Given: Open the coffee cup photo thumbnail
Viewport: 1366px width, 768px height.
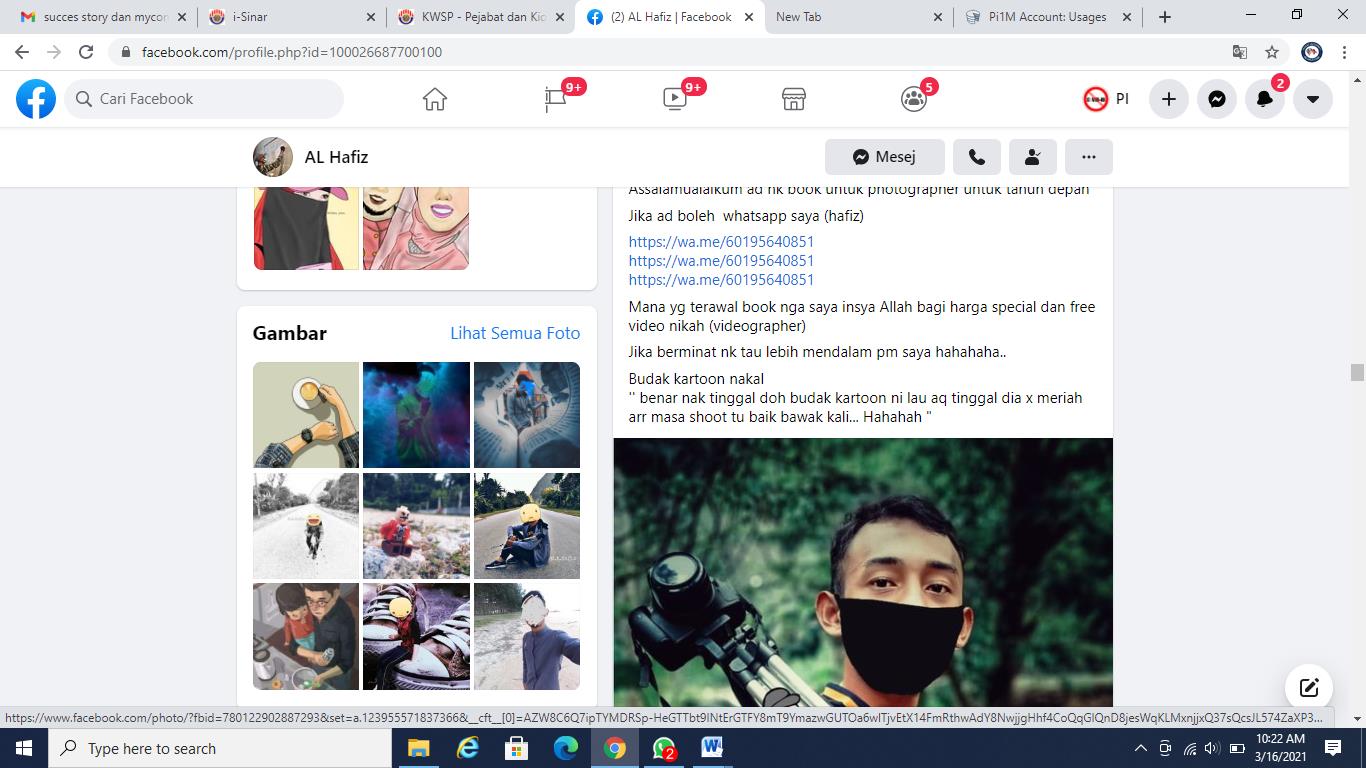Looking at the screenshot, I should (x=305, y=414).
